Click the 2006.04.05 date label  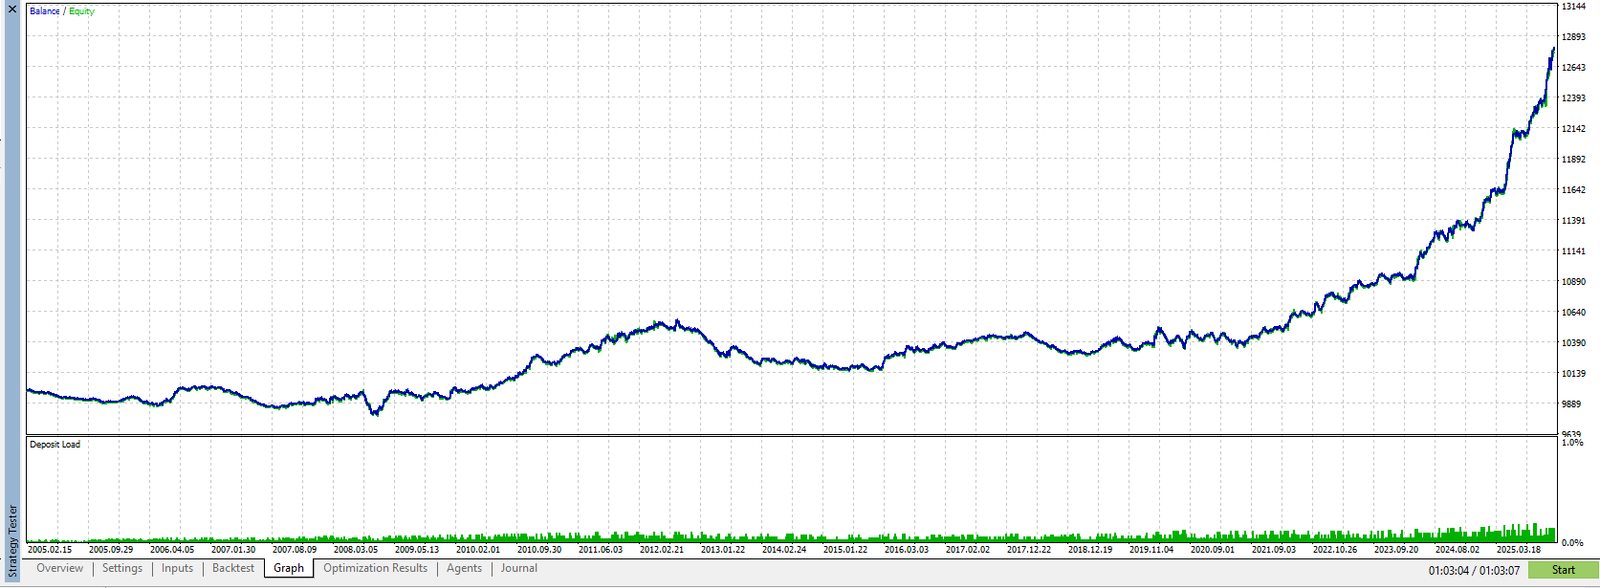(172, 549)
